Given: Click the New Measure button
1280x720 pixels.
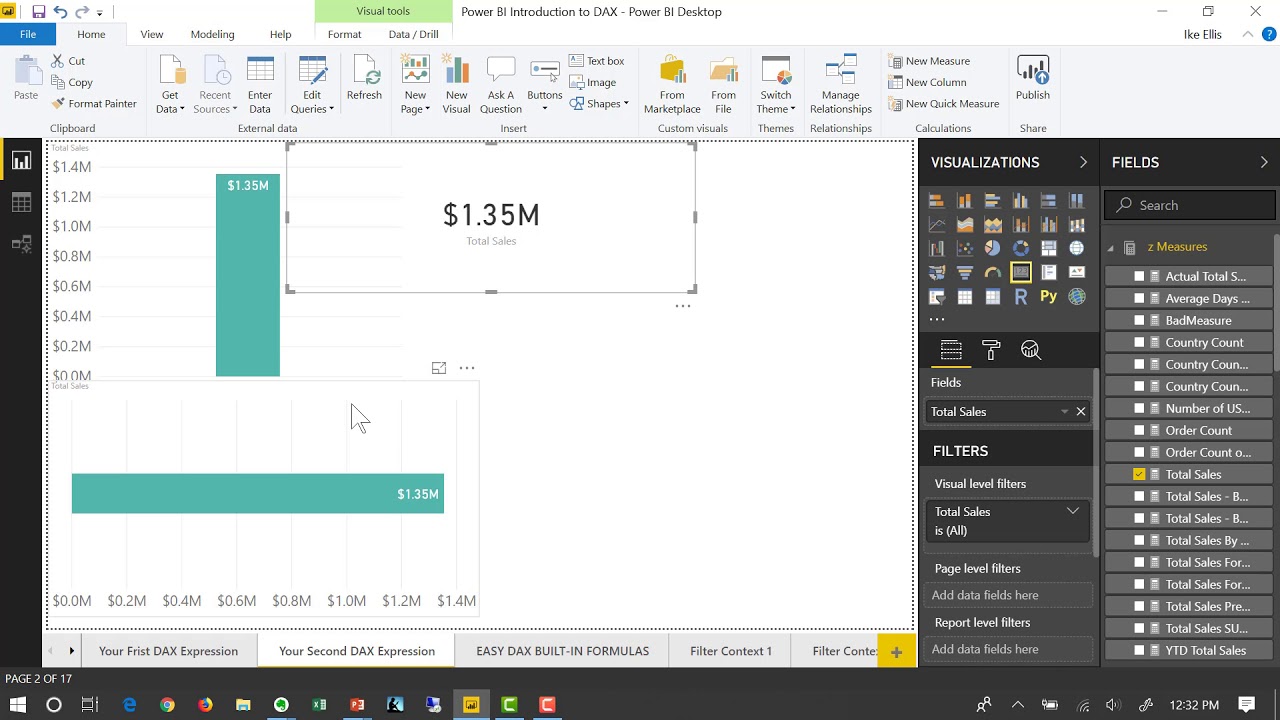Looking at the screenshot, I should coord(929,61).
